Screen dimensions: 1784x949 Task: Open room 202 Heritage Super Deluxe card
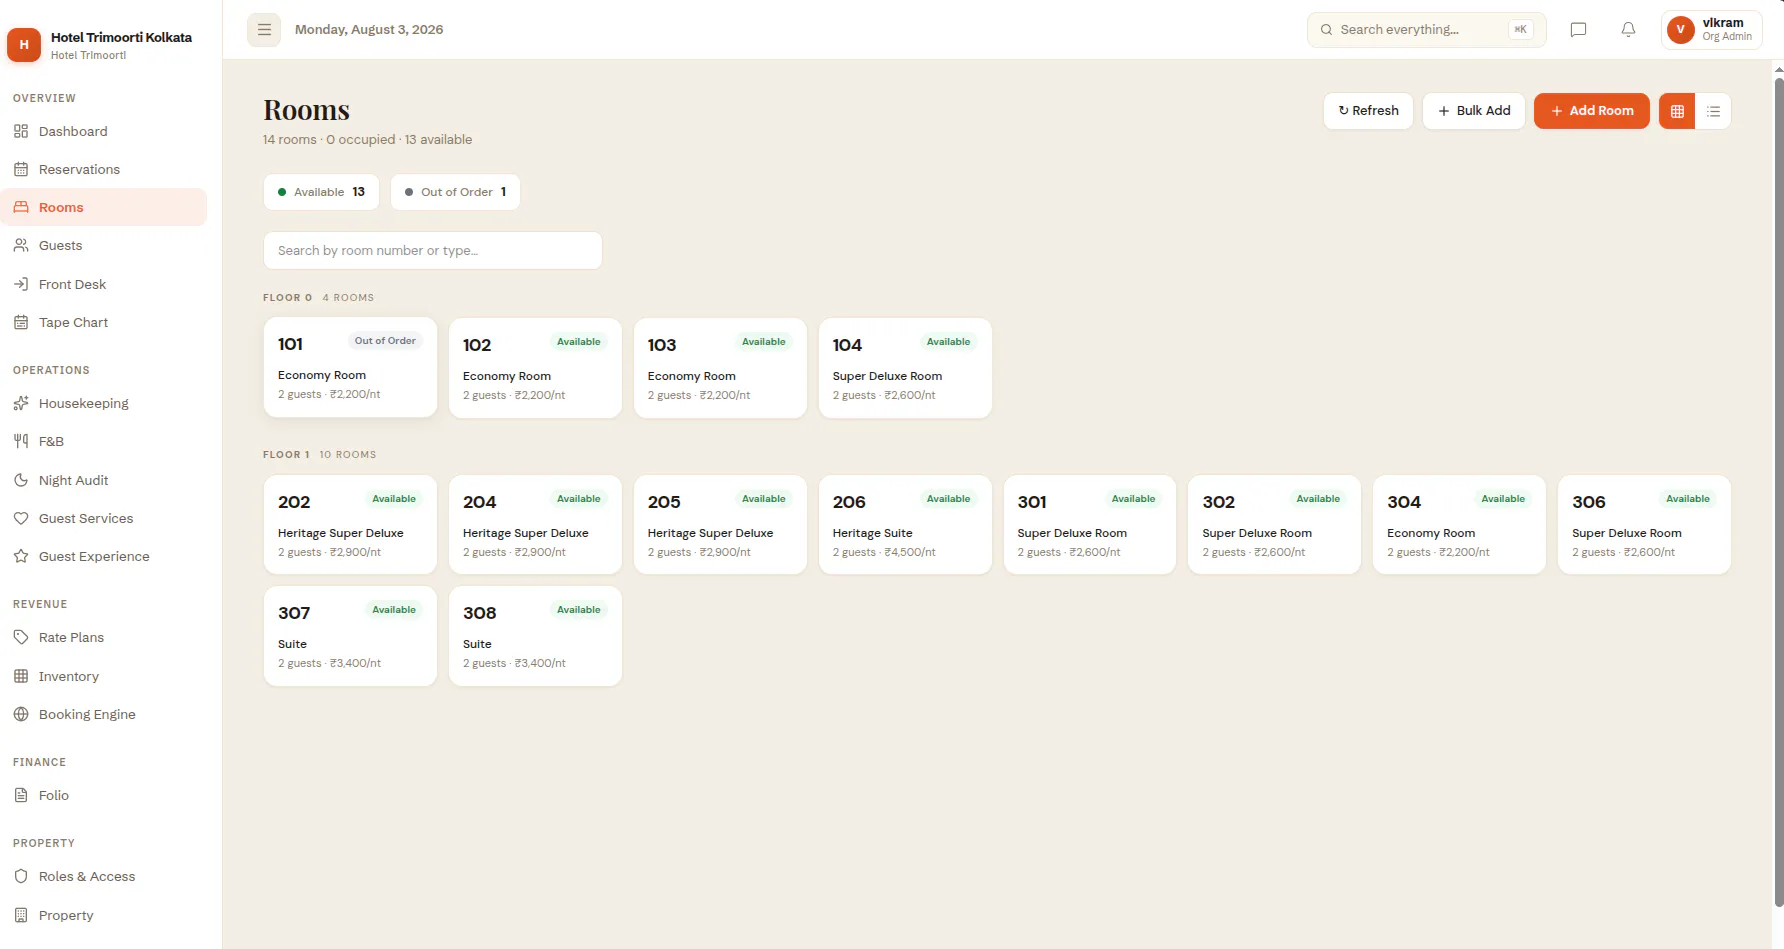[x=350, y=525]
